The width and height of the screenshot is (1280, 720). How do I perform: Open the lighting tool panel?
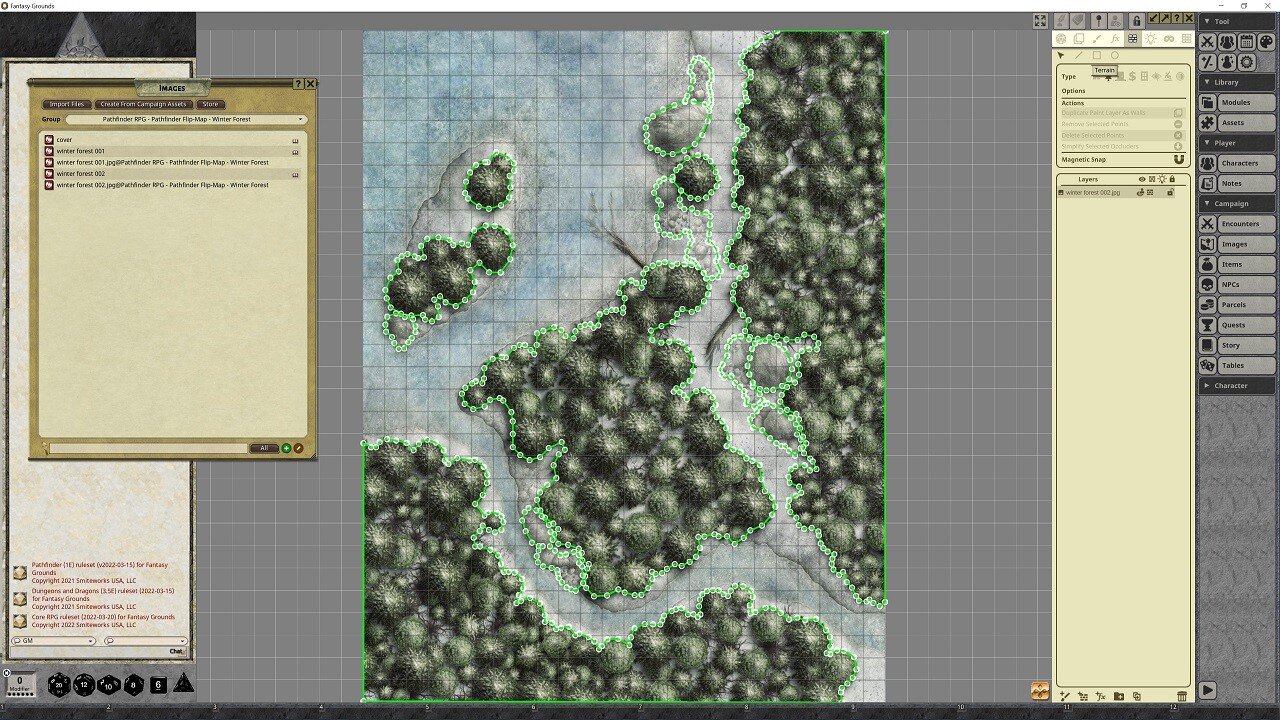click(x=1151, y=38)
